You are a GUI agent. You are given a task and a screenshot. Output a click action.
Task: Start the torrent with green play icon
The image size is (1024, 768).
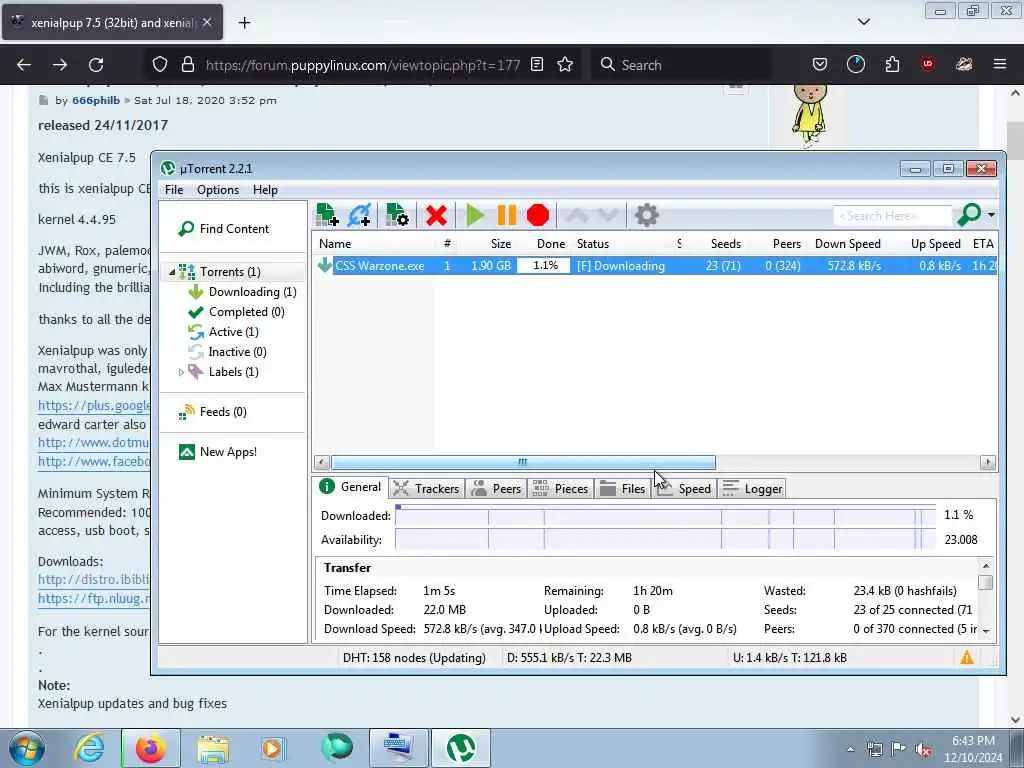click(475, 216)
